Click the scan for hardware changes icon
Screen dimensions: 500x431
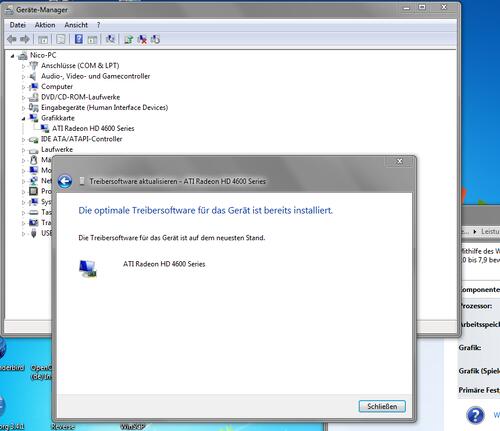pos(110,39)
